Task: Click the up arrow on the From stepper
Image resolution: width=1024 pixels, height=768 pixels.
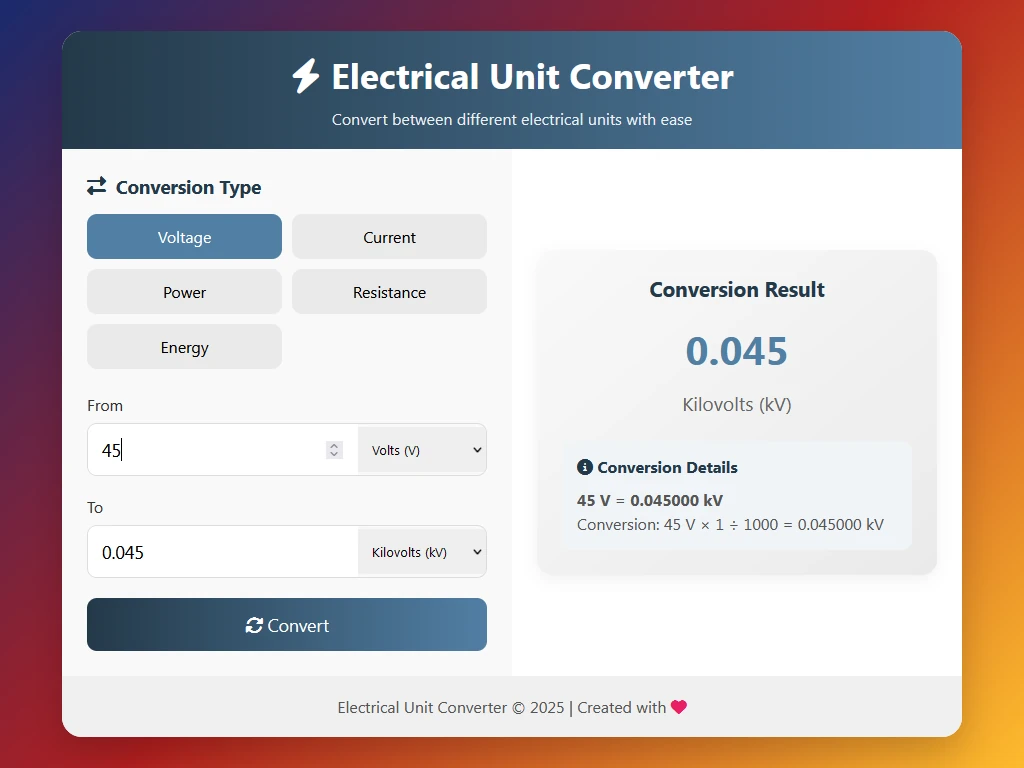Action: pyautogui.click(x=333, y=445)
